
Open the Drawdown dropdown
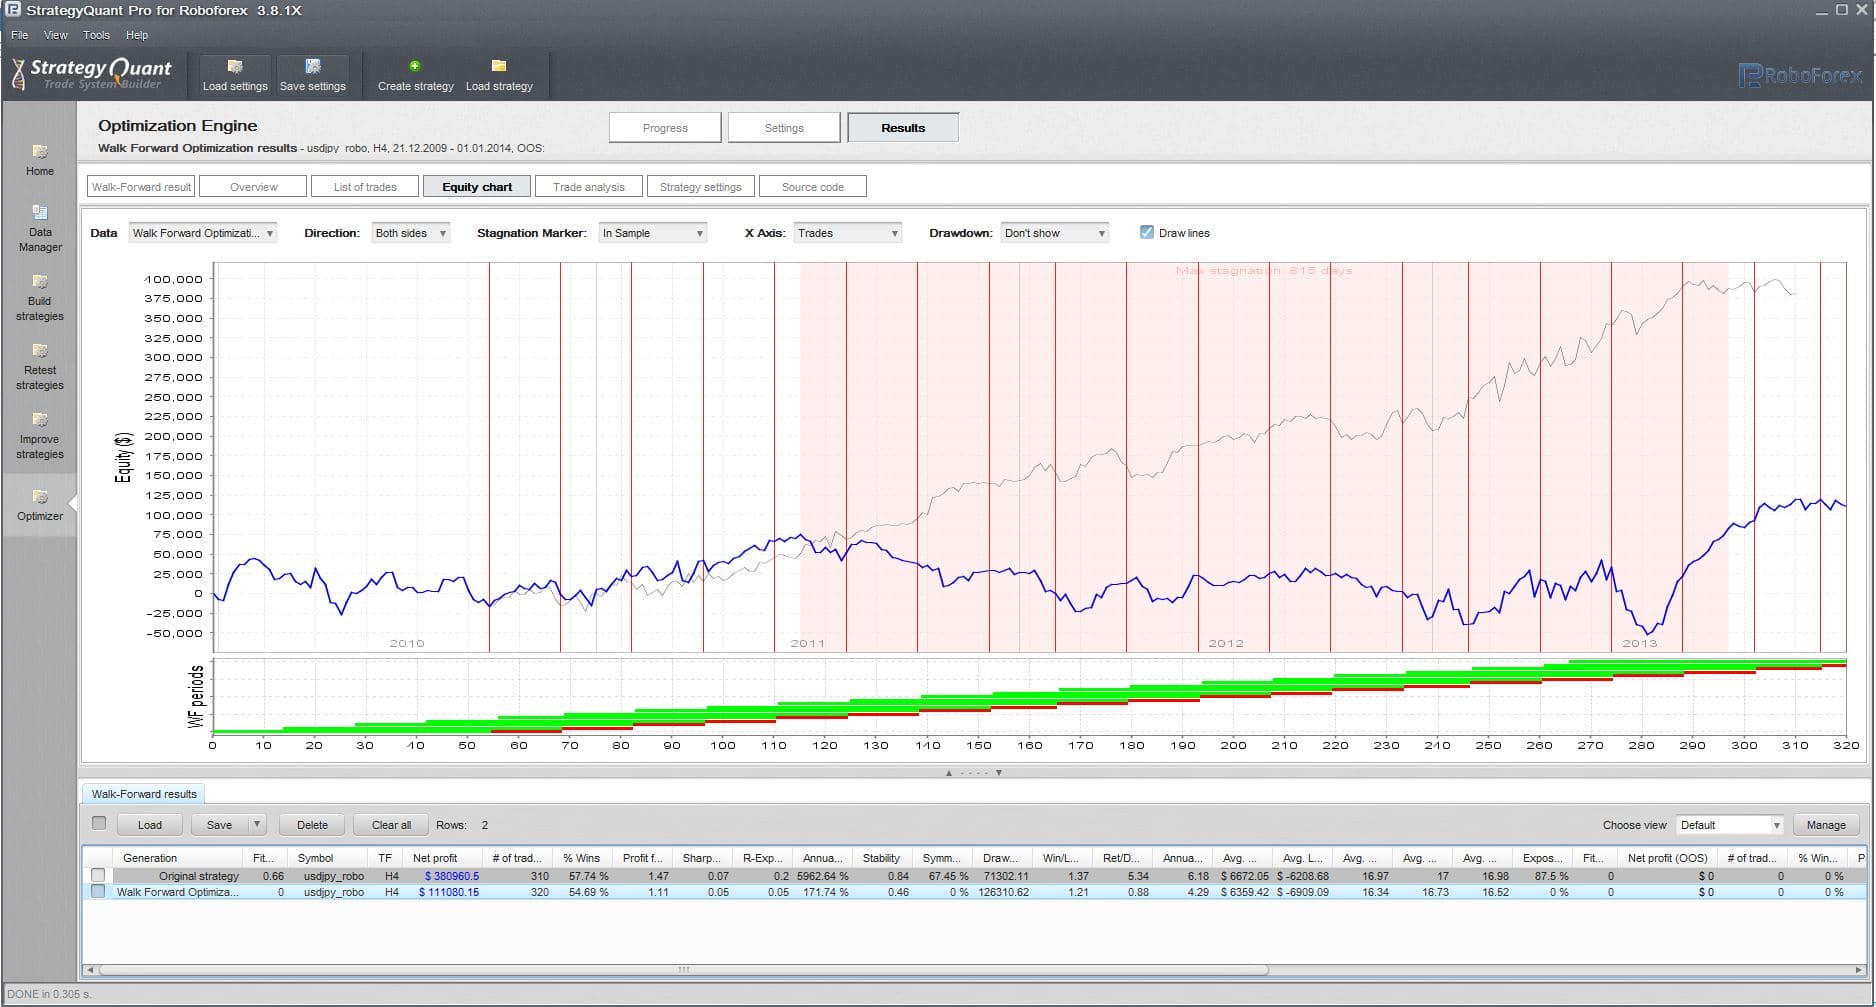pyautogui.click(x=1054, y=233)
